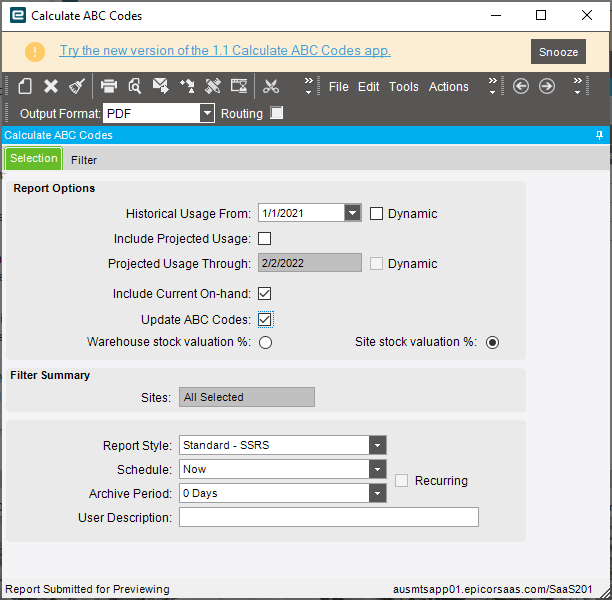Toggle Dynamic for Projected Usage Through
Viewport: 612px width, 600px height.
376,264
